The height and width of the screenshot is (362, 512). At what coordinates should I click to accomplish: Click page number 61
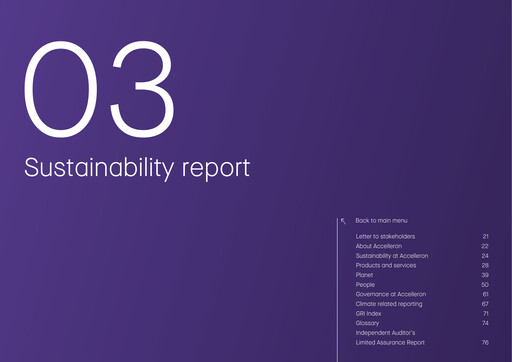(485, 294)
